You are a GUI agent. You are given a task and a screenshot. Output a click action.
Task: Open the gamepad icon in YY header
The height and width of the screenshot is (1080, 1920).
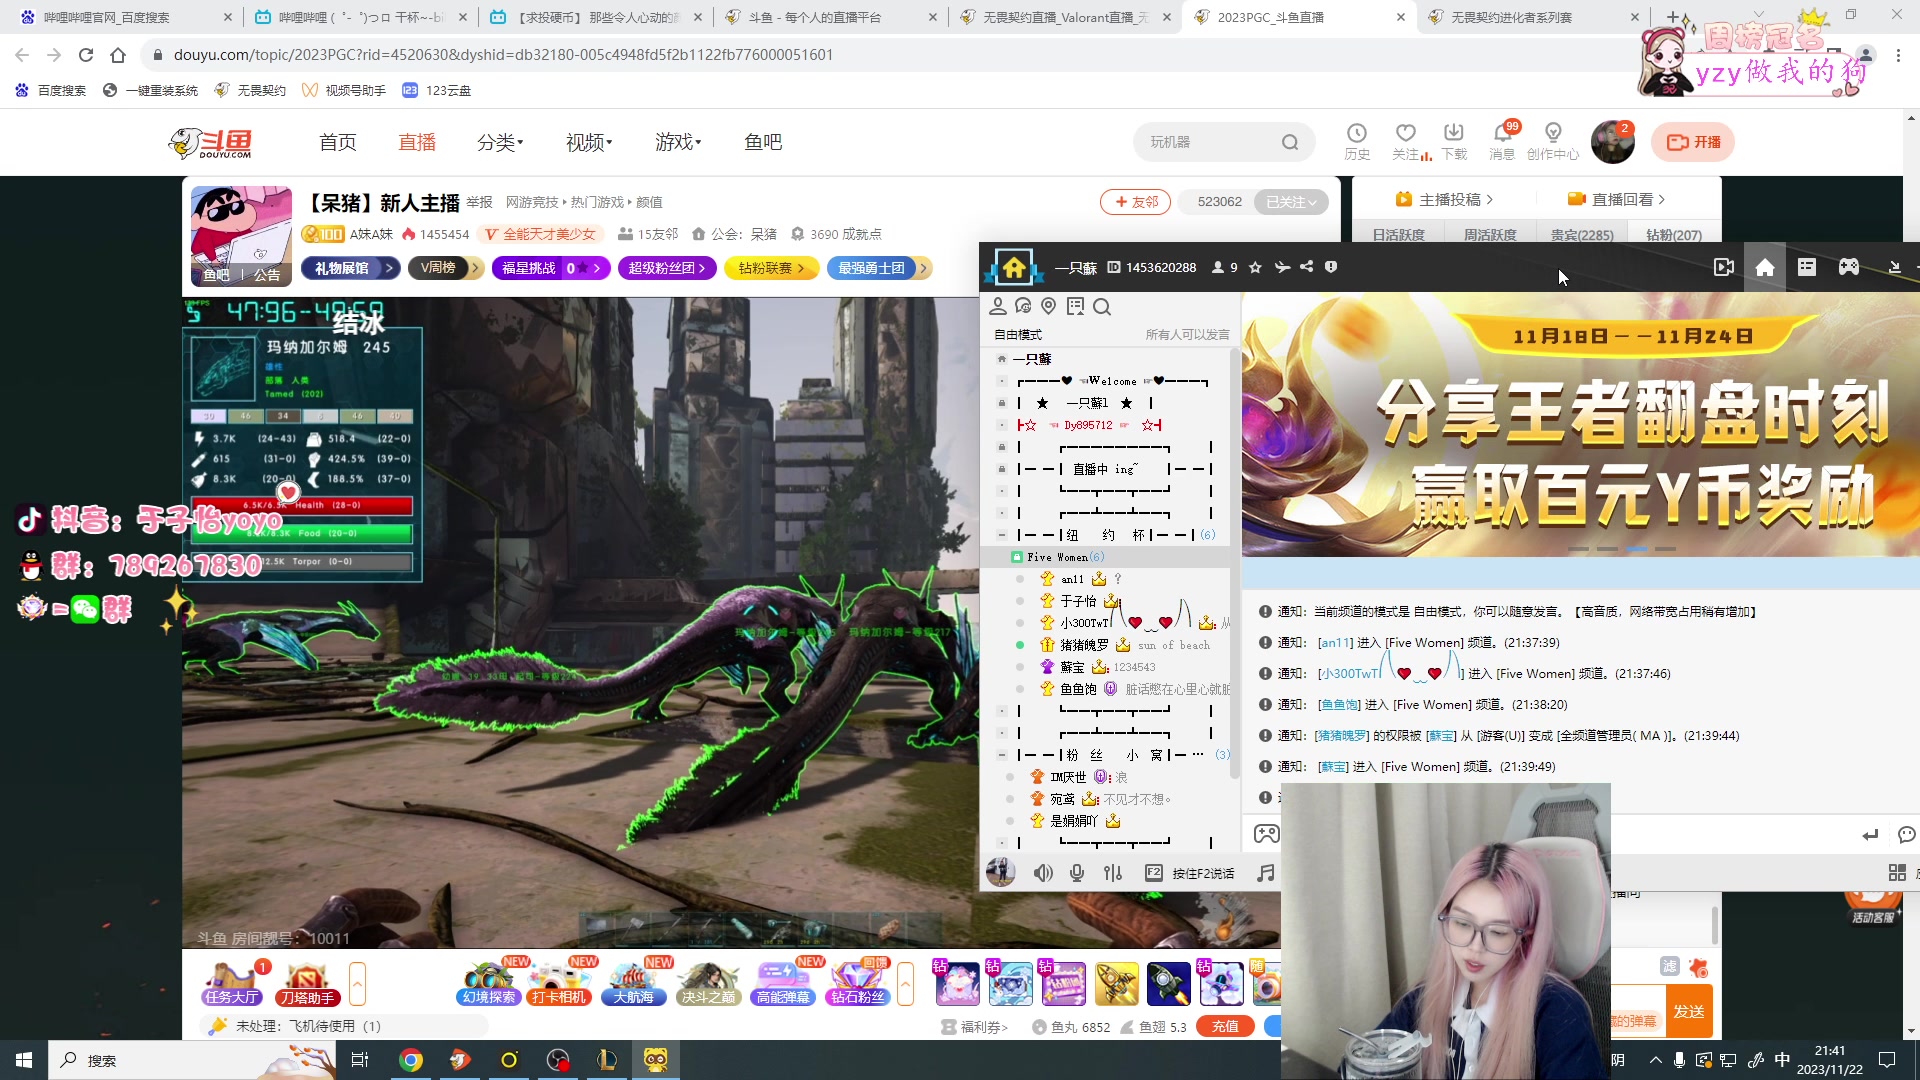[1849, 267]
